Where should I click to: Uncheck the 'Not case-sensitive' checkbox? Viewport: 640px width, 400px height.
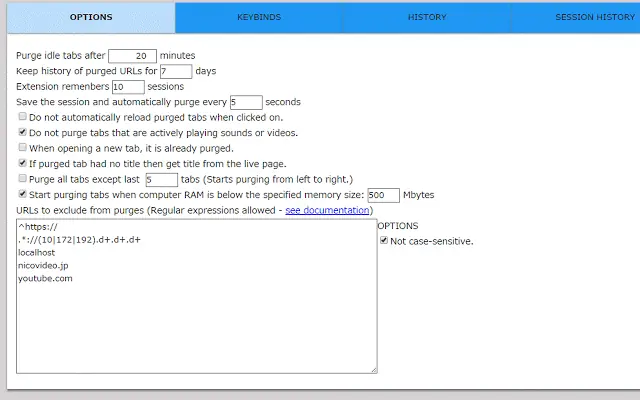pyautogui.click(x=384, y=240)
